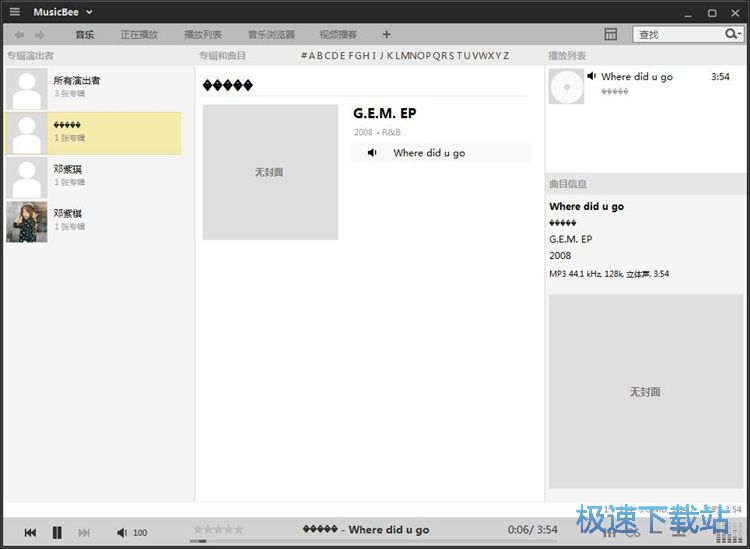Image resolution: width=750 pixels, height=549 pixels.
Task: Jump to # in alphabet bar
Action: tap(304, 55)
